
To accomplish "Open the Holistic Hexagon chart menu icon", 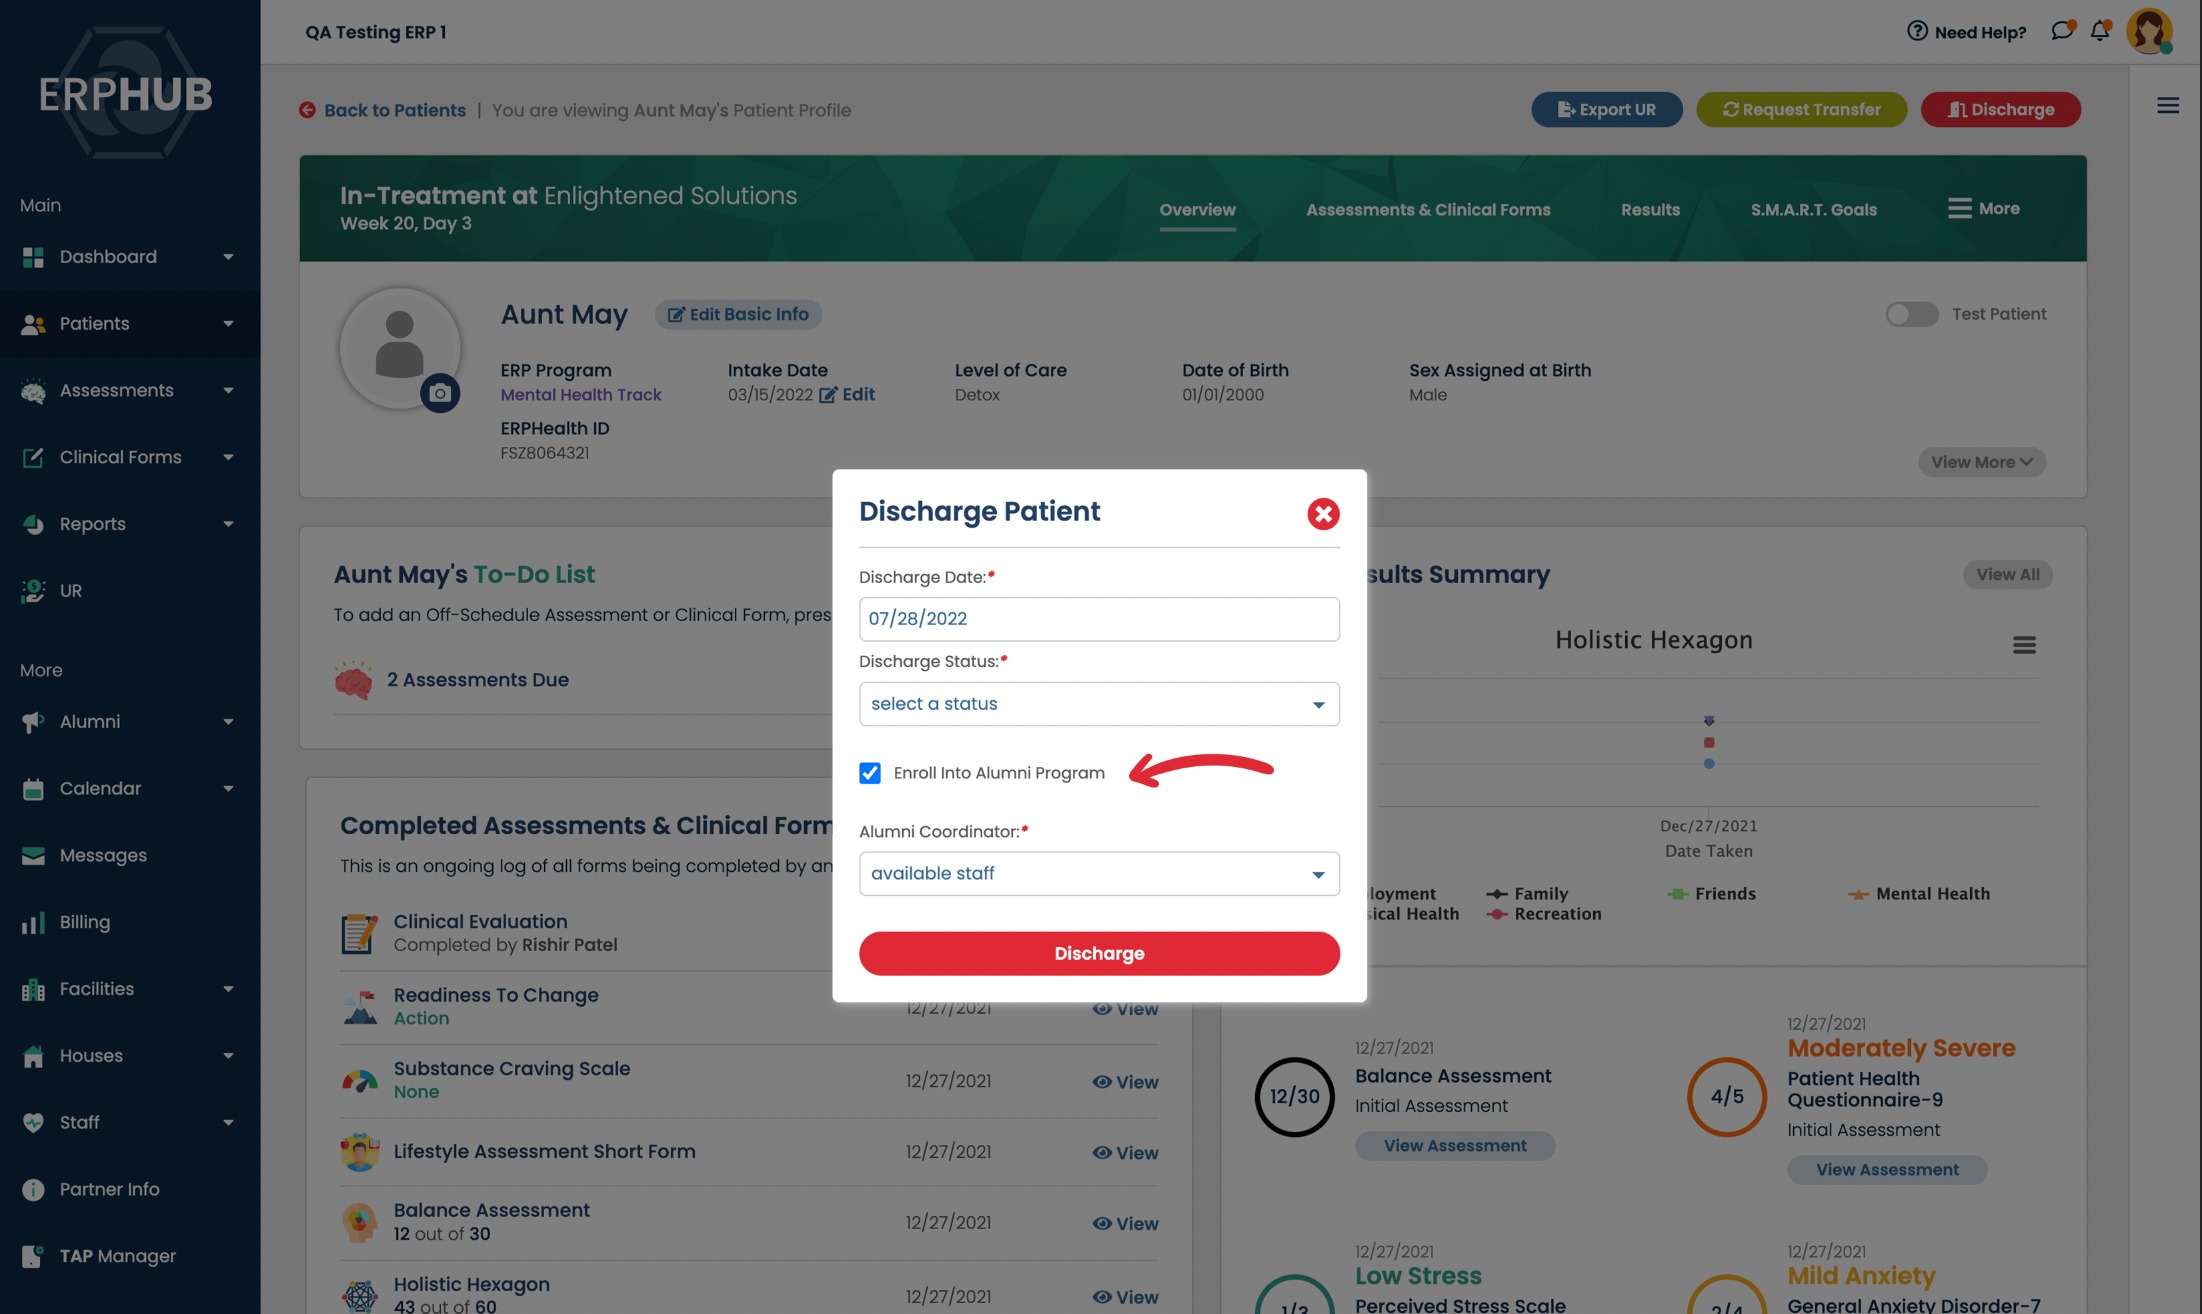I will [2024, 645].
